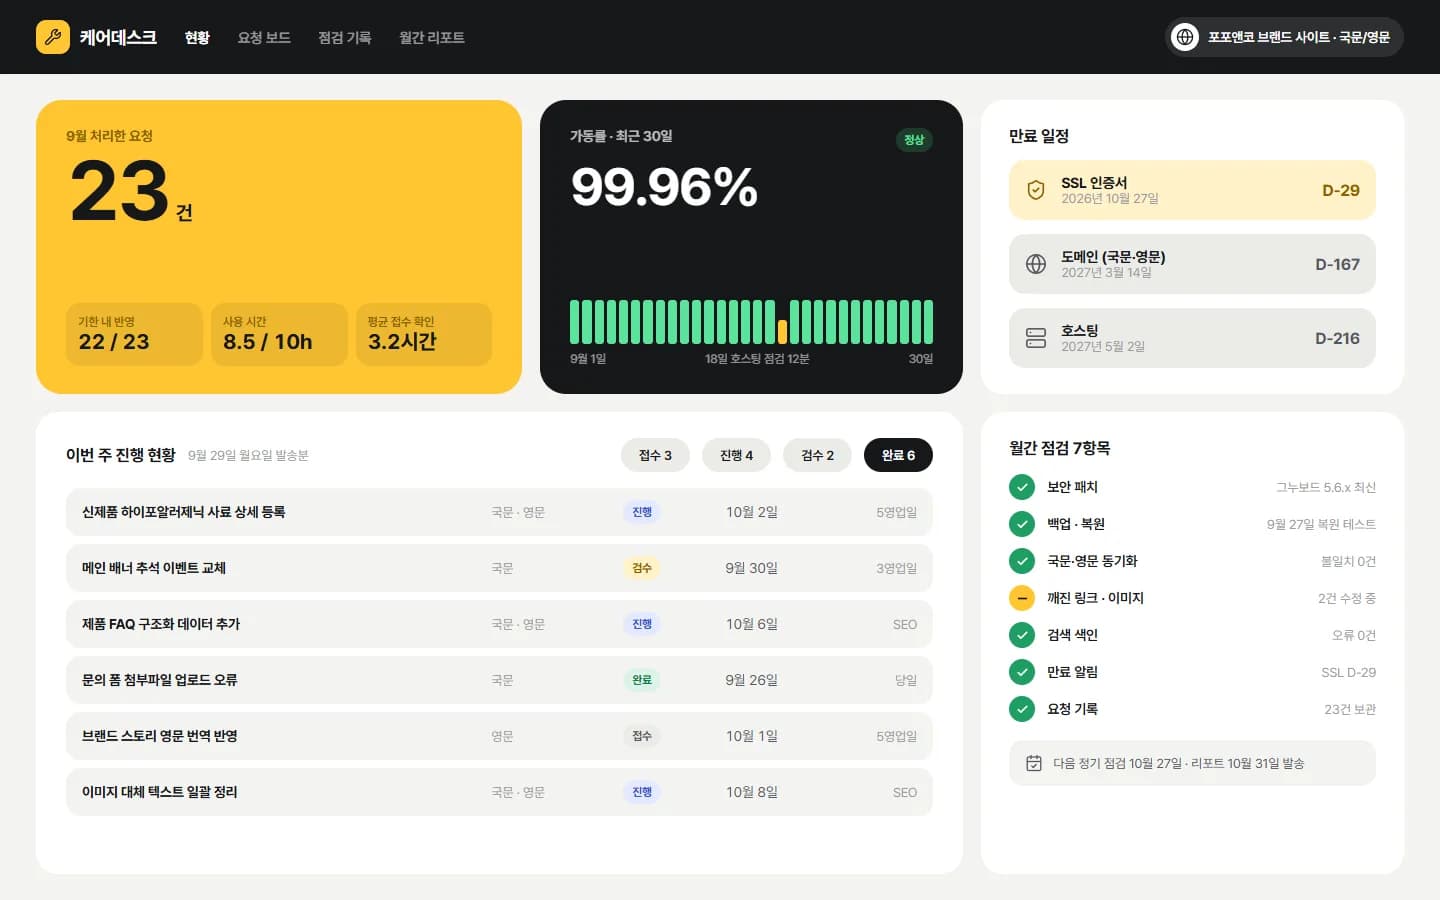The image size is (1440, 900).
Task: Click the calendar icon by 다음 정기 점검
Action: pos(1034,763)
